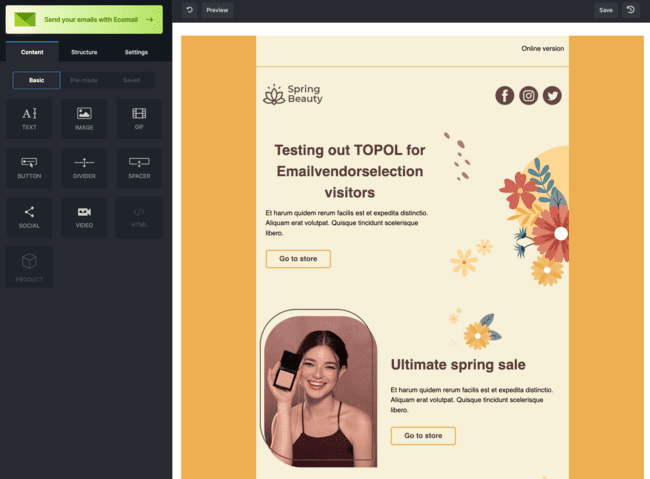
Task: Switch to the Structure tab
Action: point(84,52)
